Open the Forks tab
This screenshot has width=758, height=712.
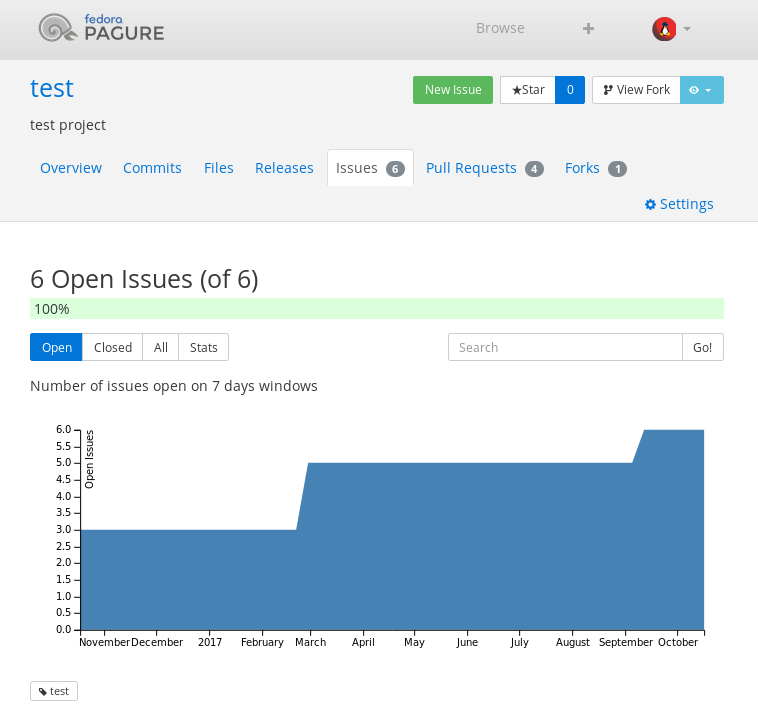596,168
